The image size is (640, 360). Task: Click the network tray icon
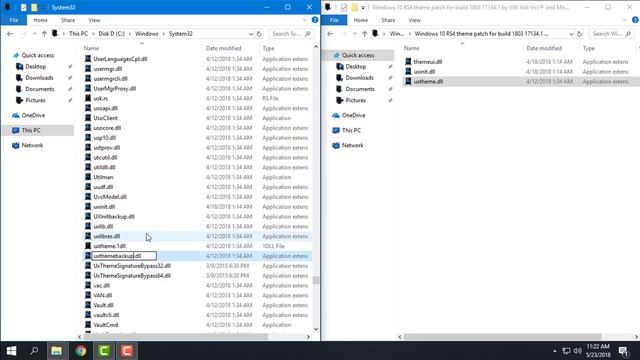566,351
